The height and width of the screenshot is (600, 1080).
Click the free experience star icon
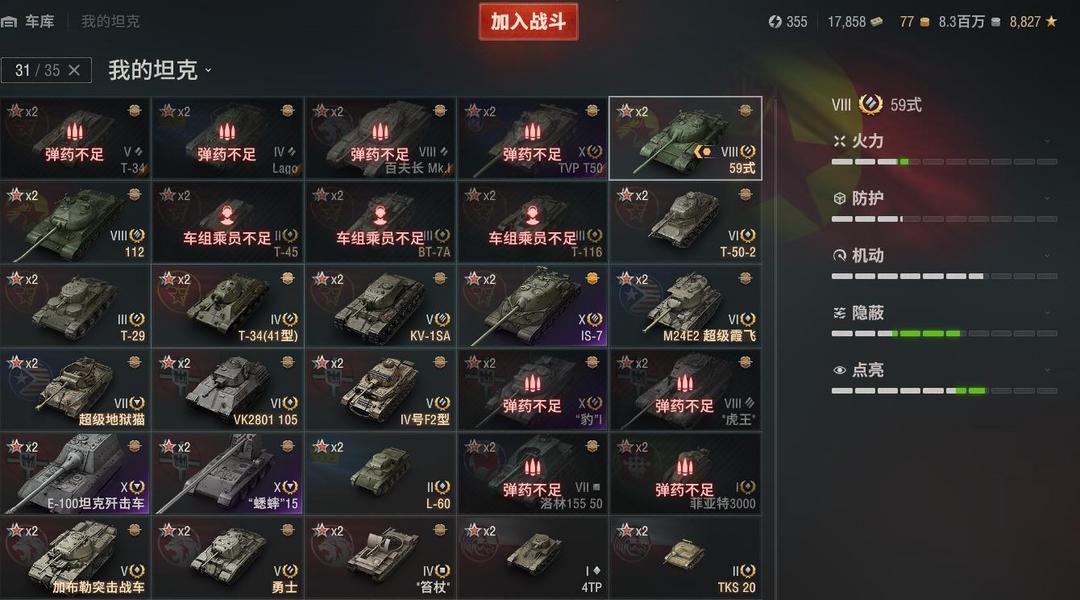coord(1051,22)
